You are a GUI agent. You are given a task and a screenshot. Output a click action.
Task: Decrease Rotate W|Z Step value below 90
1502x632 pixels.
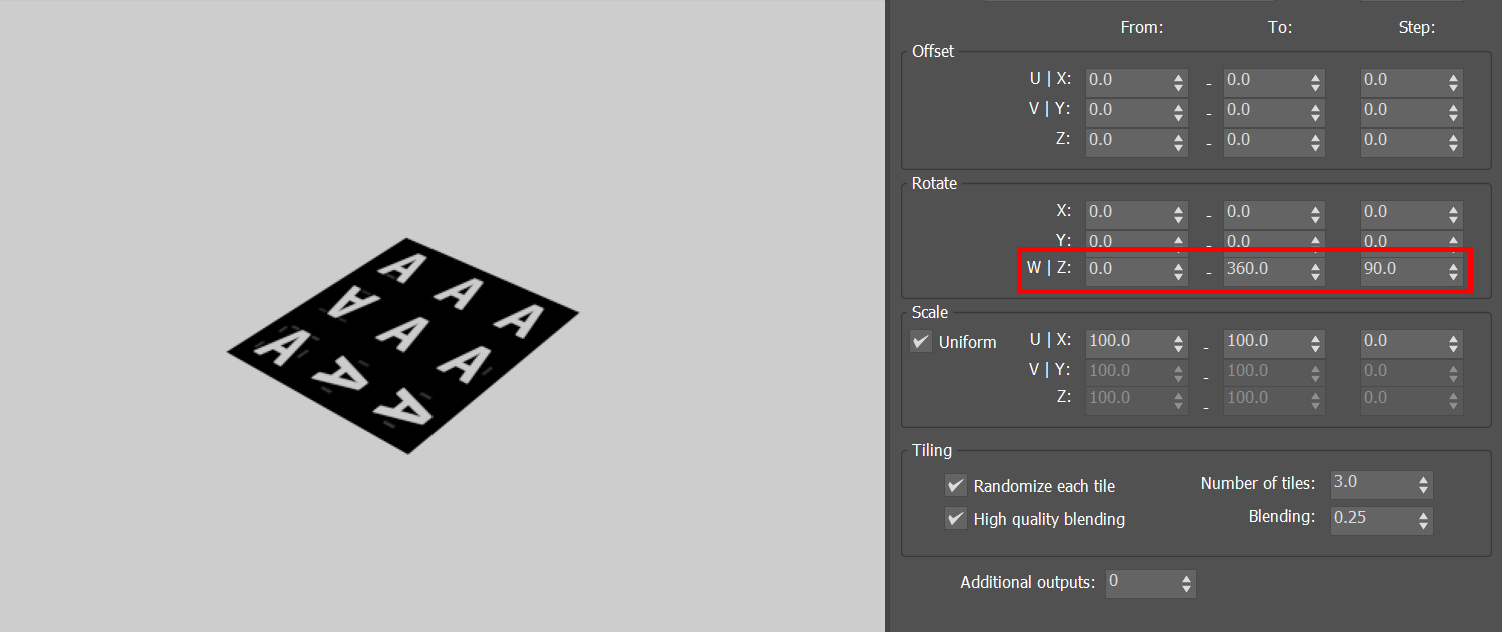[1453, 273]
